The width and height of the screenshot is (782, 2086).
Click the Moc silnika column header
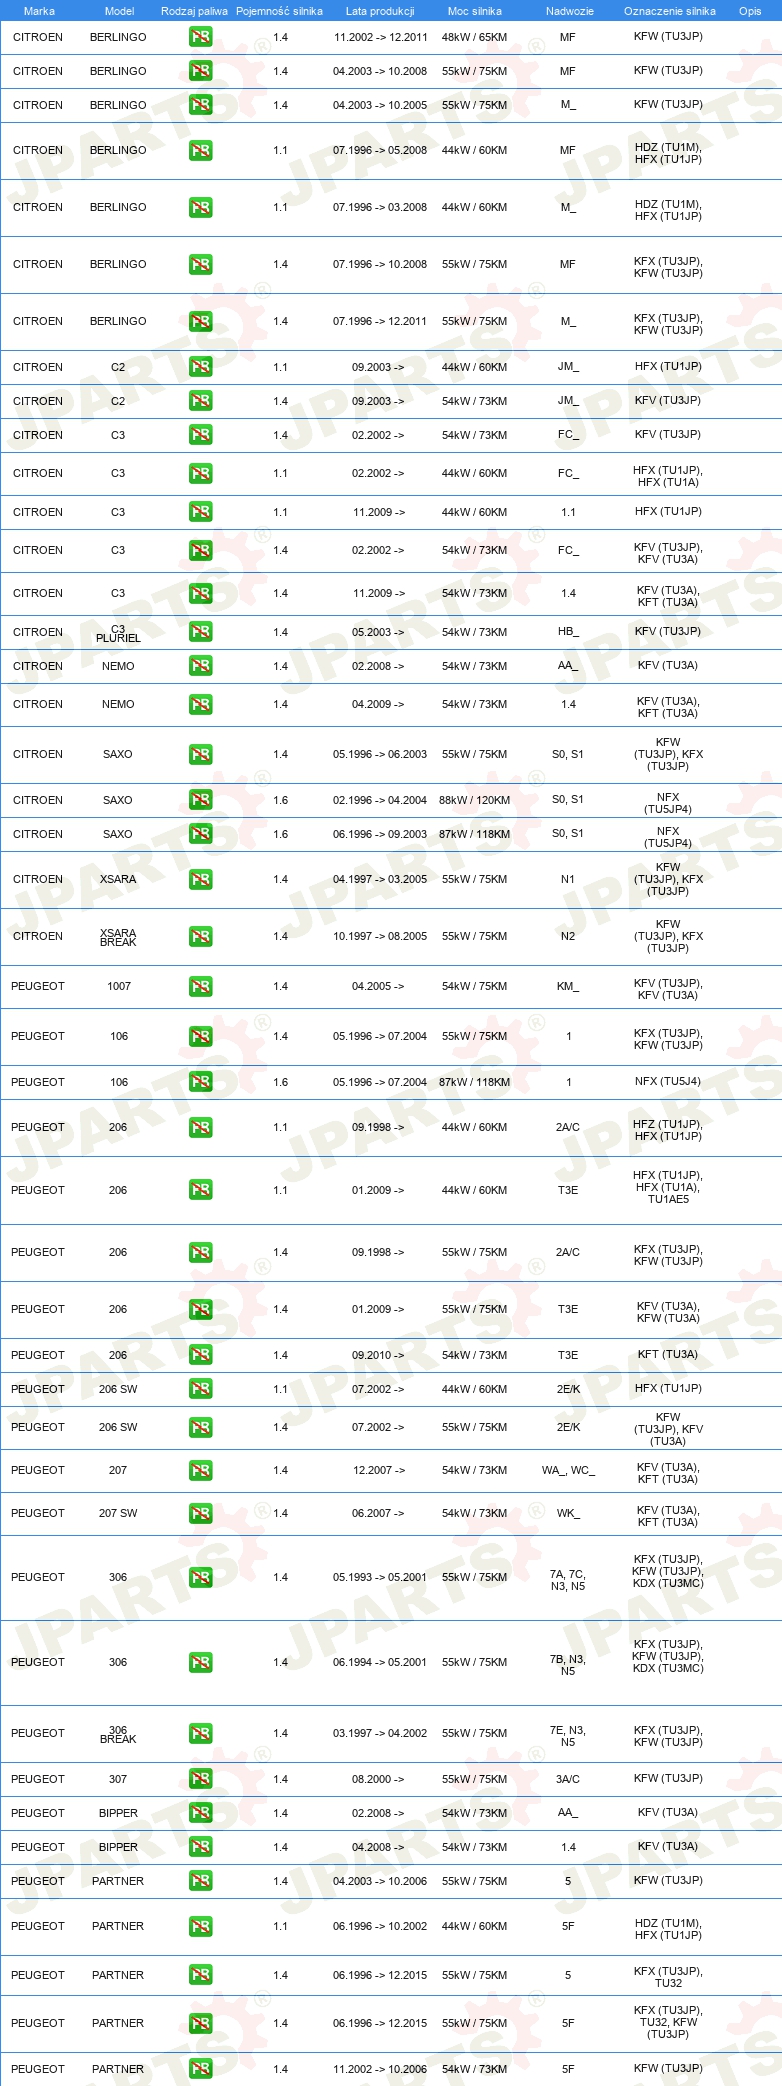(x=475, y=11)
